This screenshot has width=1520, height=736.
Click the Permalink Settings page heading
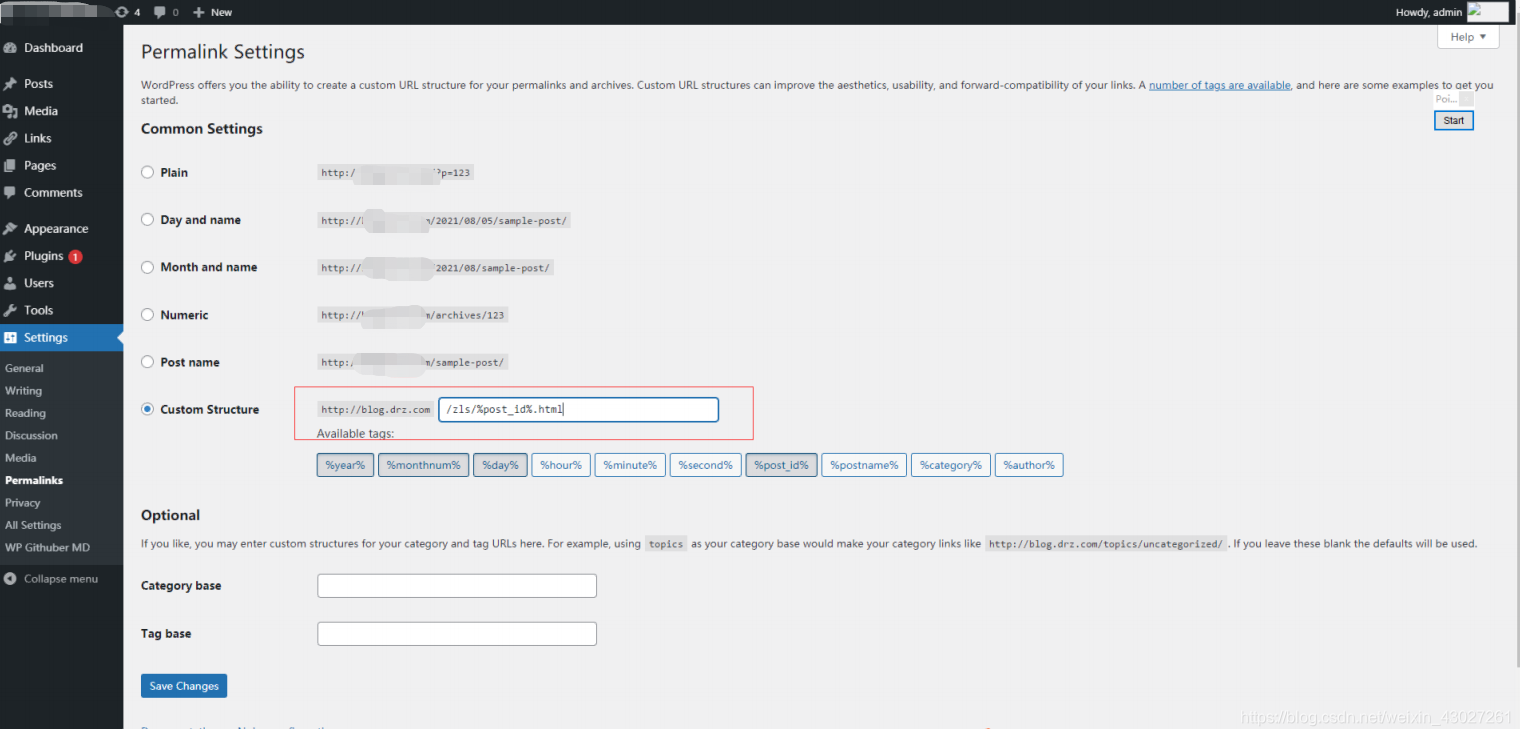[x=223, y=52]
